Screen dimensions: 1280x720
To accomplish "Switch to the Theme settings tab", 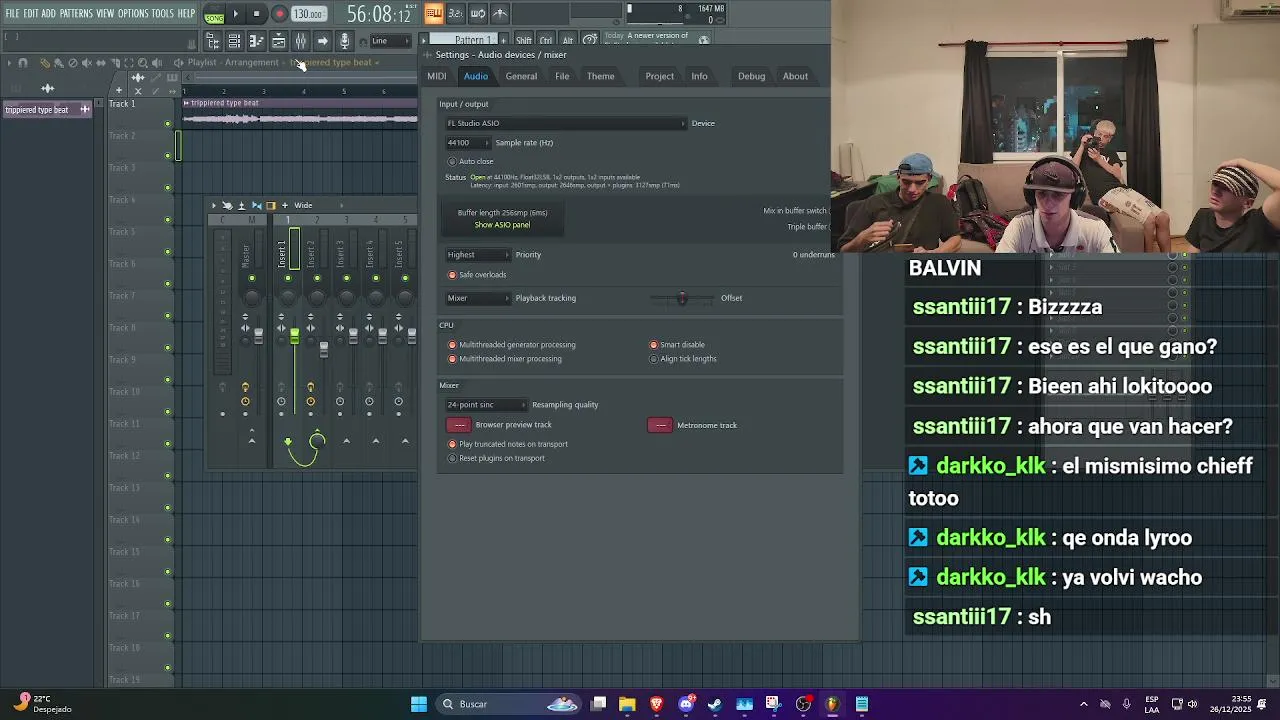I will [x=600, y=76].
